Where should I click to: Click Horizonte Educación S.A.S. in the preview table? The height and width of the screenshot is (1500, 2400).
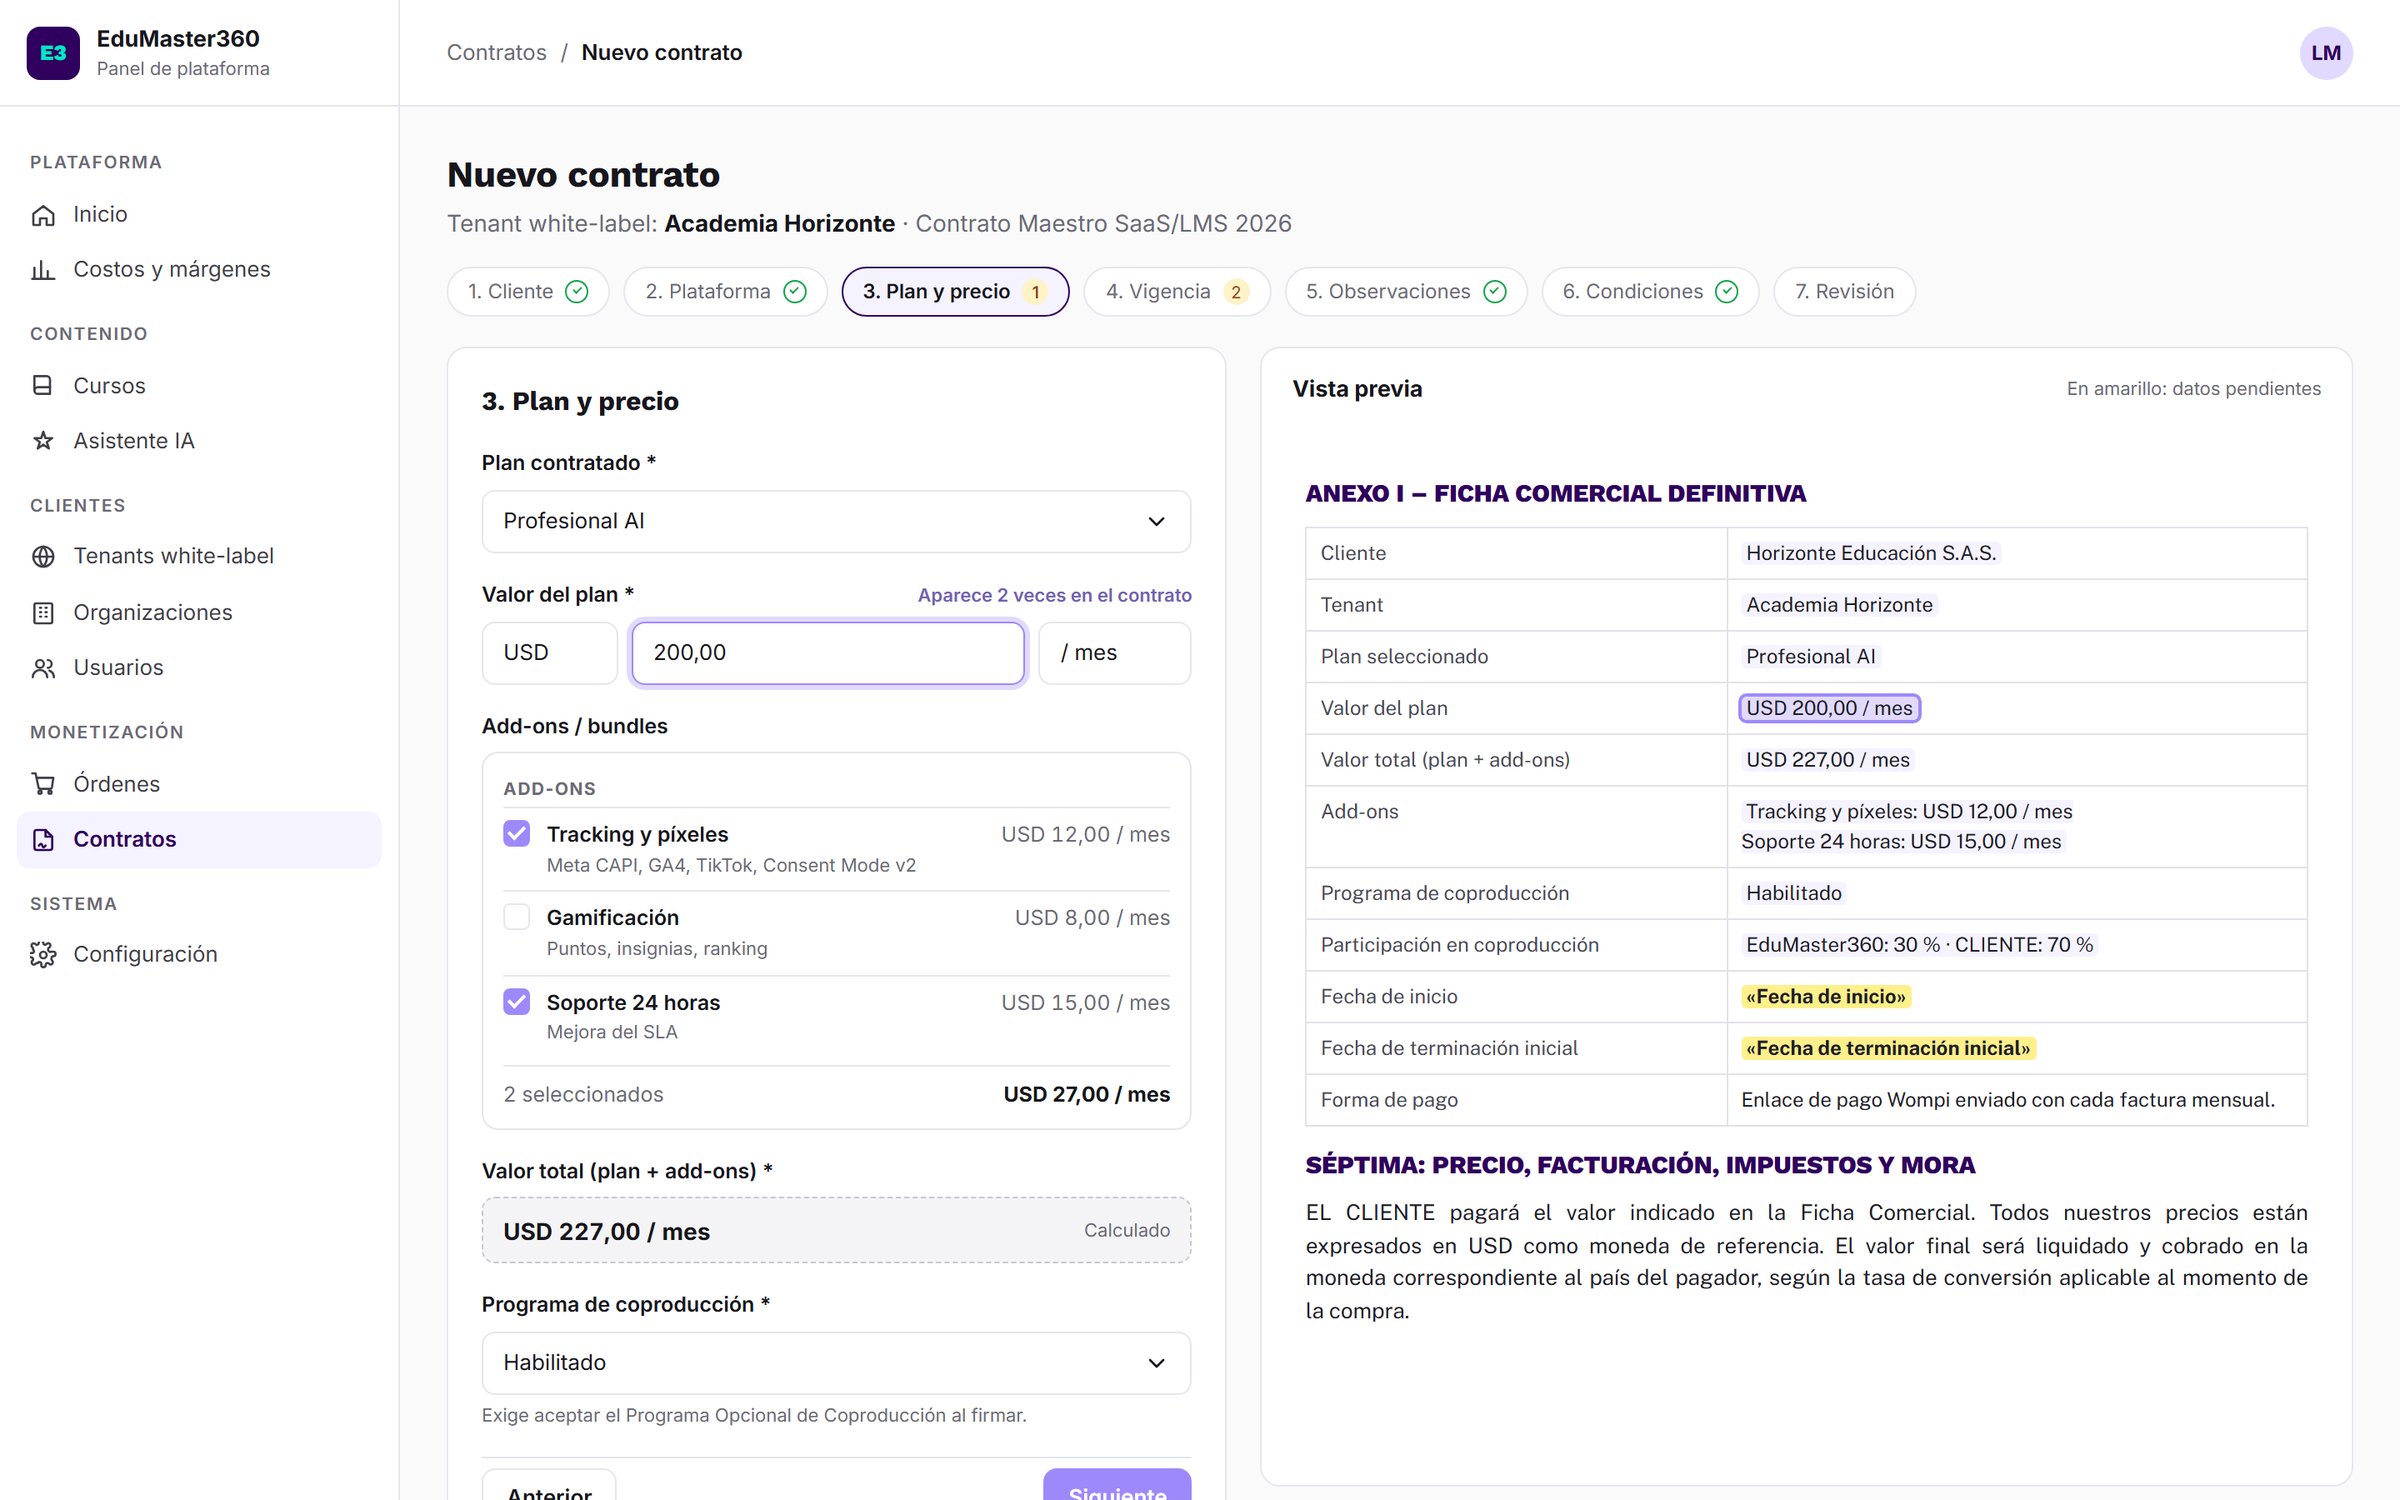[1870, 553]
